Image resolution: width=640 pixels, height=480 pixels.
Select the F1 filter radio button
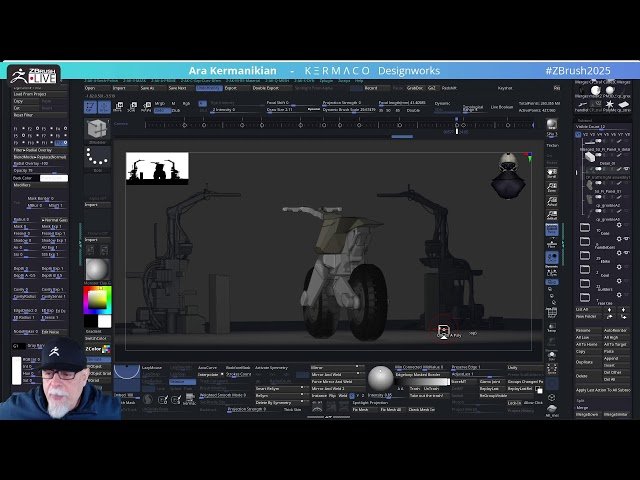point(22,129)
